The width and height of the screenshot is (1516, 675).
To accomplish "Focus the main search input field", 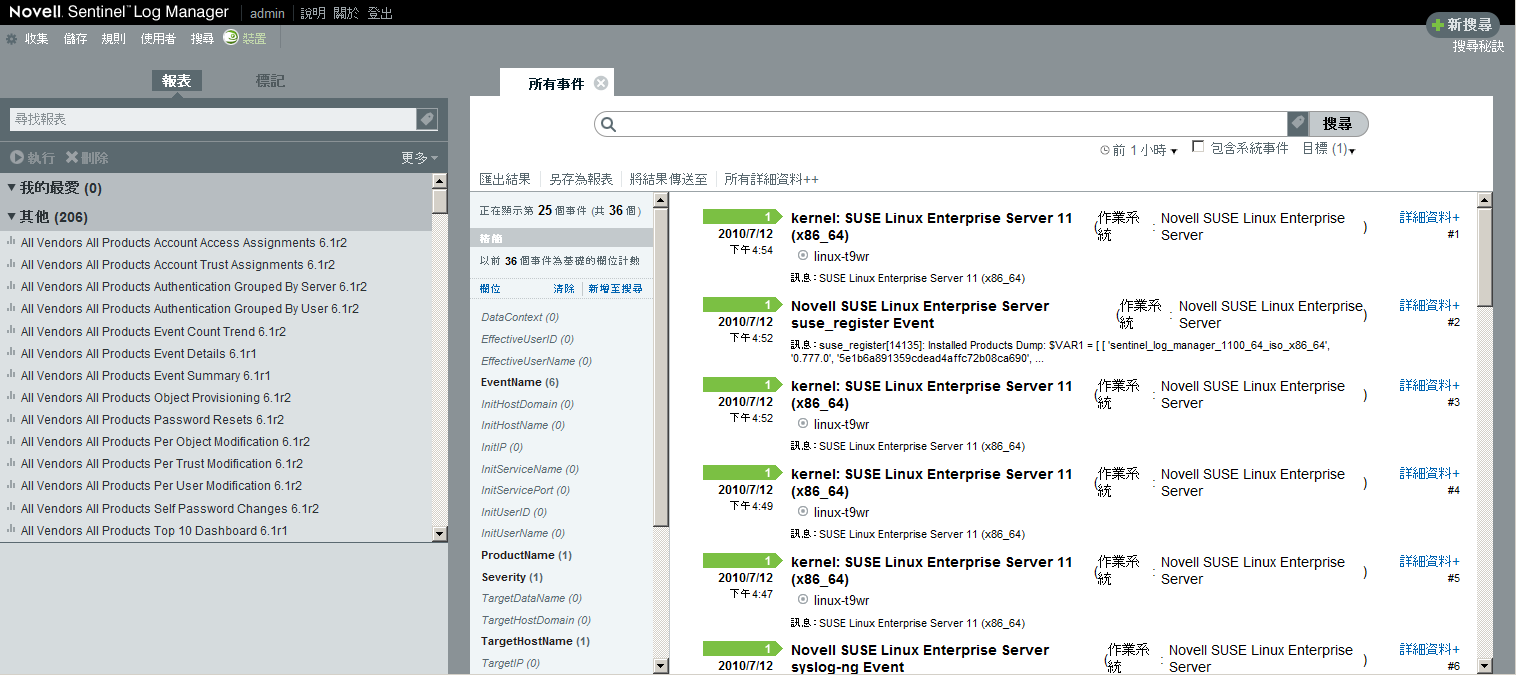I will (950, 124).
